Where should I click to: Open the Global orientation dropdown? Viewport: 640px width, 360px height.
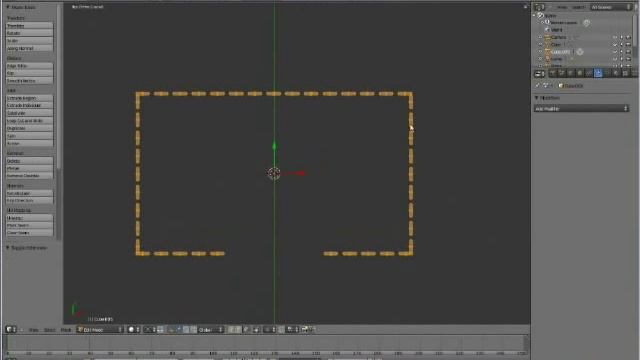pyautogui.click(x=211, y=329)
